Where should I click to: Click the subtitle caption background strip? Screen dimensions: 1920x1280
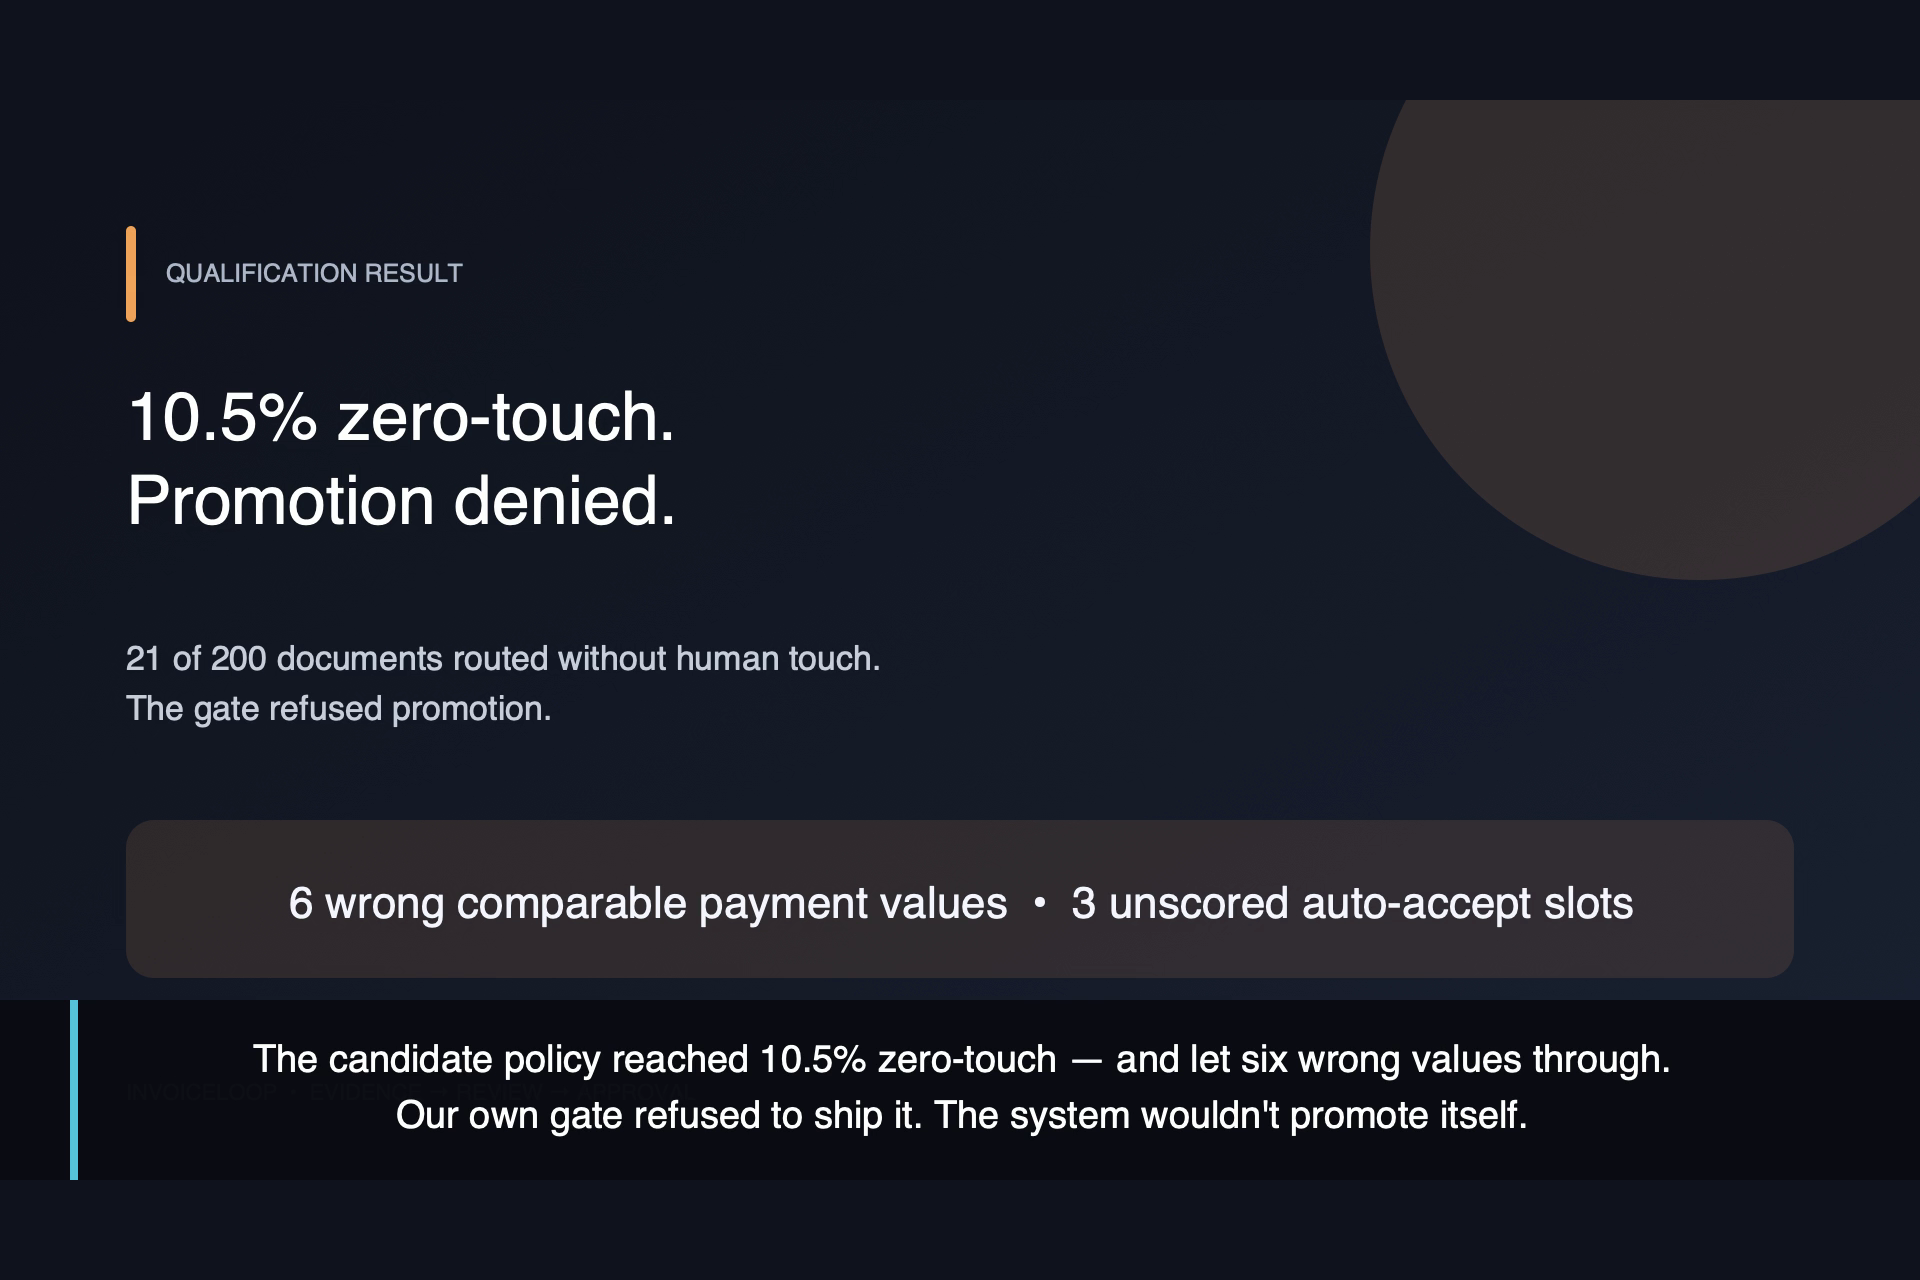(x=960, y=1090)
